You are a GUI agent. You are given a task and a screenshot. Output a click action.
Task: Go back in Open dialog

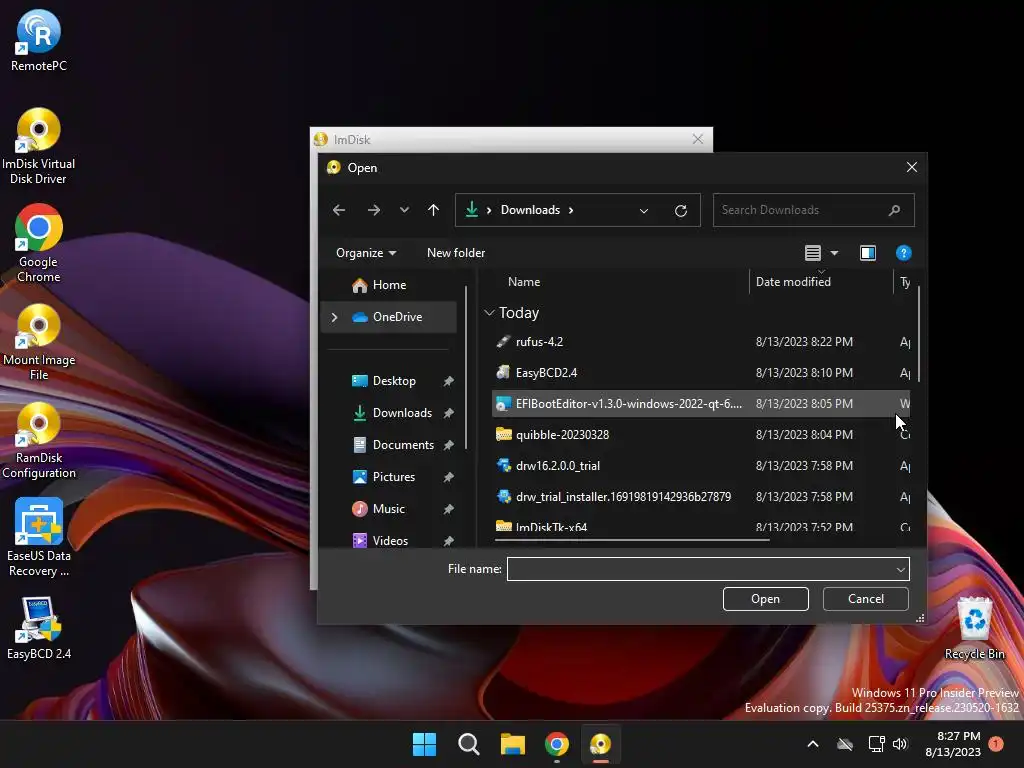338,210
